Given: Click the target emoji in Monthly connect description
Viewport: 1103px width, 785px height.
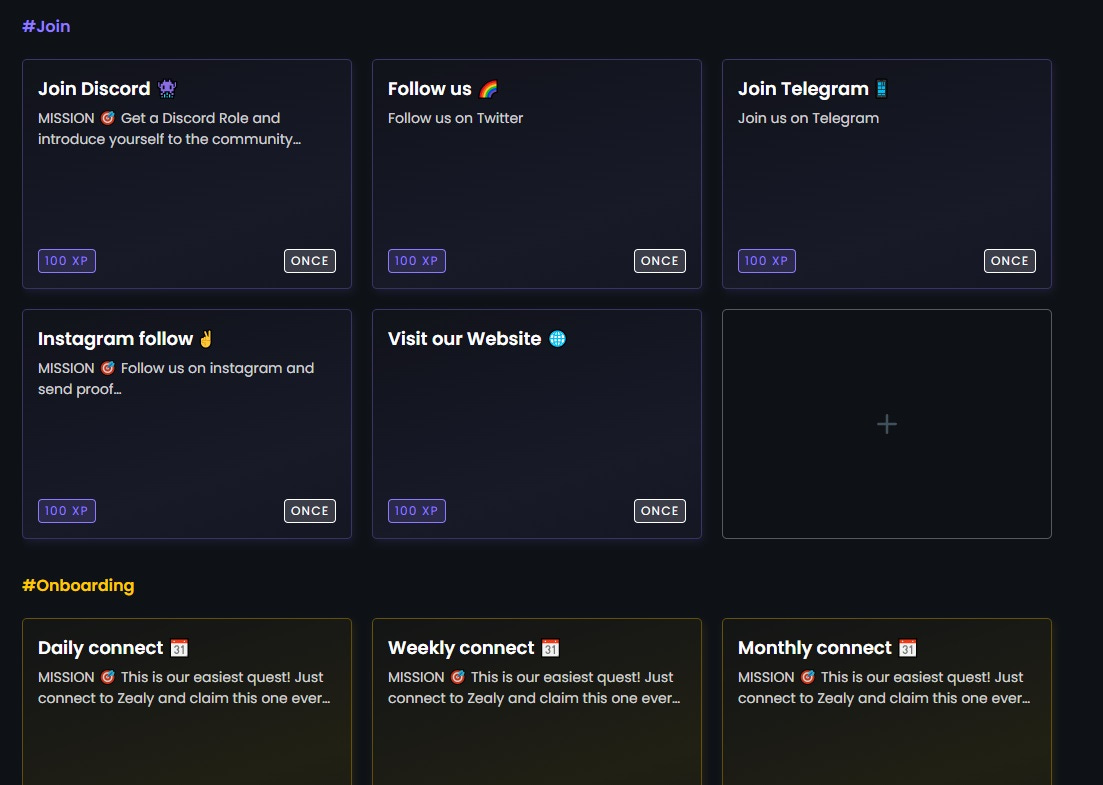Looking at the screenshot, I should (x=808, y=677).
